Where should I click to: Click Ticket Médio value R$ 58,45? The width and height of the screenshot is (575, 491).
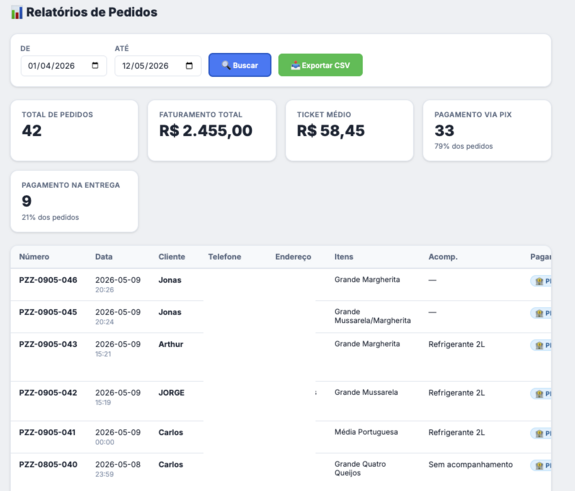(x=331, y=131)
